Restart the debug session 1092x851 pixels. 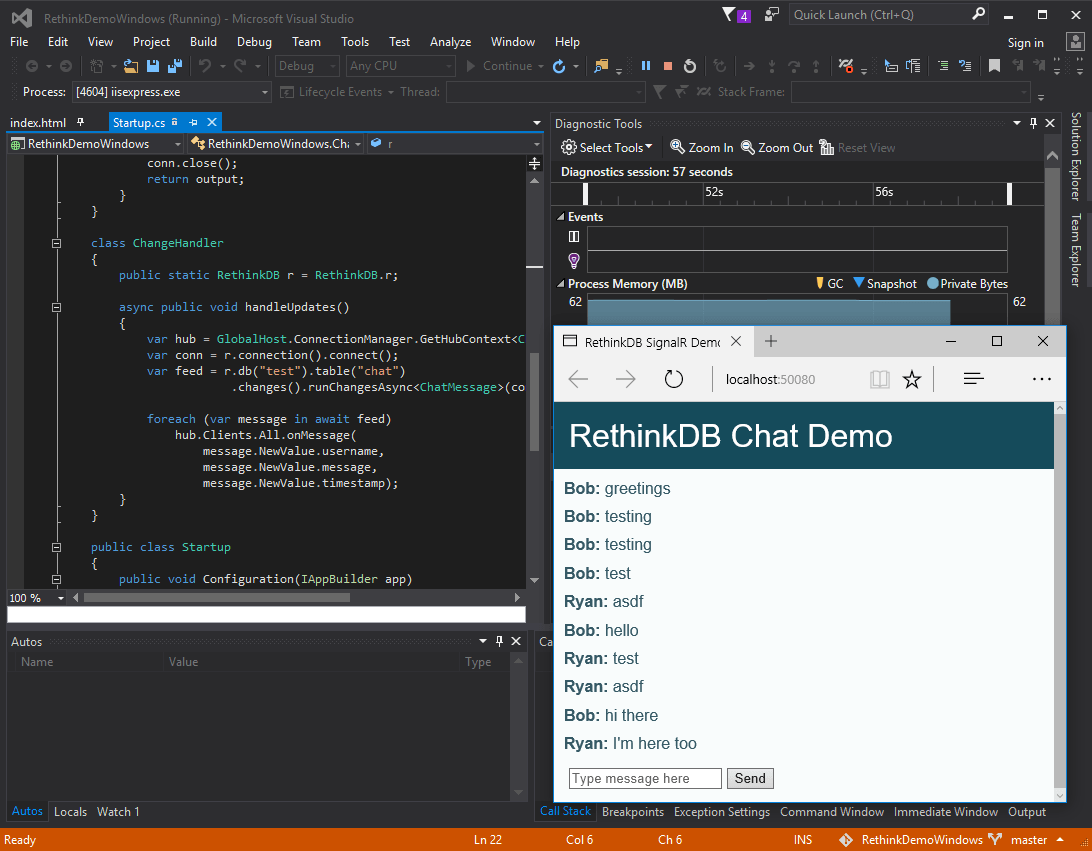point(690,66)
